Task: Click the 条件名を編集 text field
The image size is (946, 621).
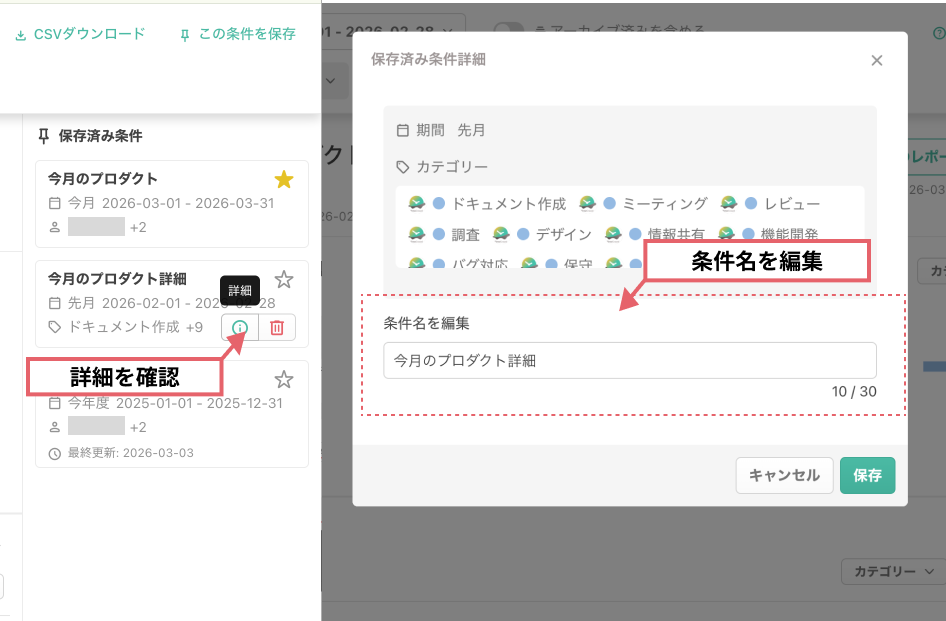Action: click(629, 360)
